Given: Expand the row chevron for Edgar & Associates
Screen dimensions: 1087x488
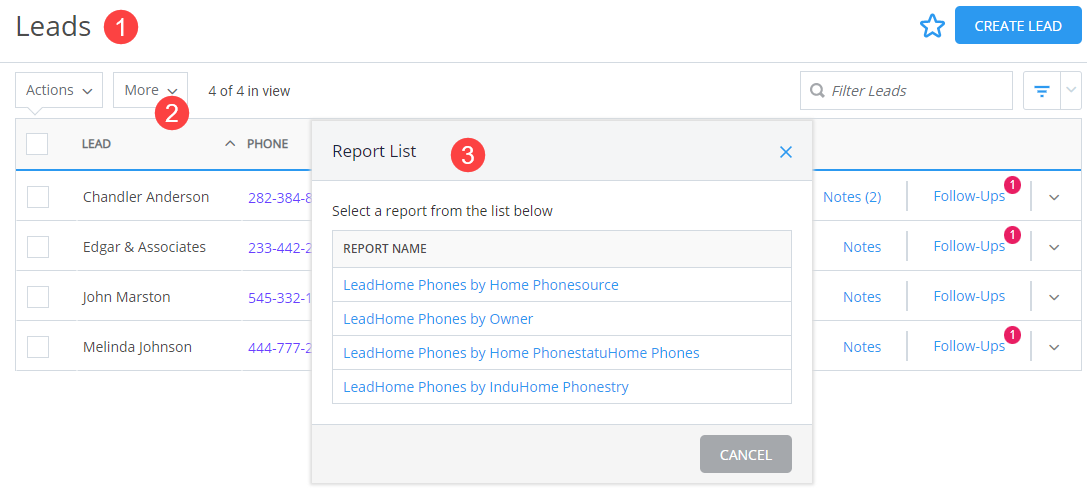Looking at the screenshot, I should coord(1054,247).
